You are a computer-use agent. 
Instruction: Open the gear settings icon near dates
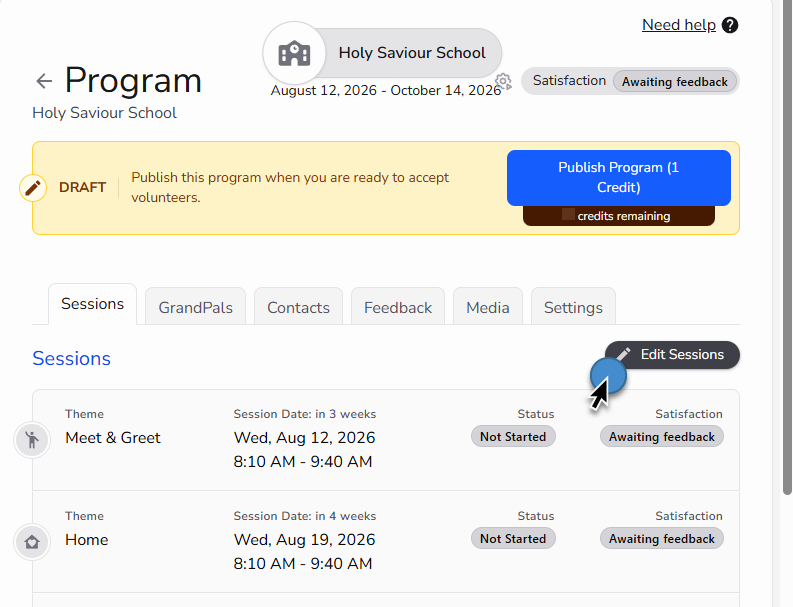tap(503, 81)
